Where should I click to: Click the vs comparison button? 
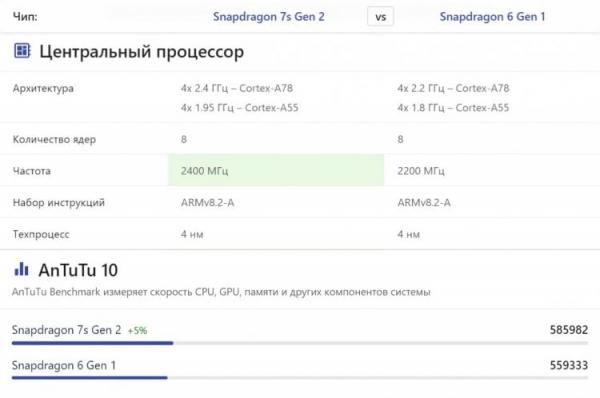coord(380,17)
